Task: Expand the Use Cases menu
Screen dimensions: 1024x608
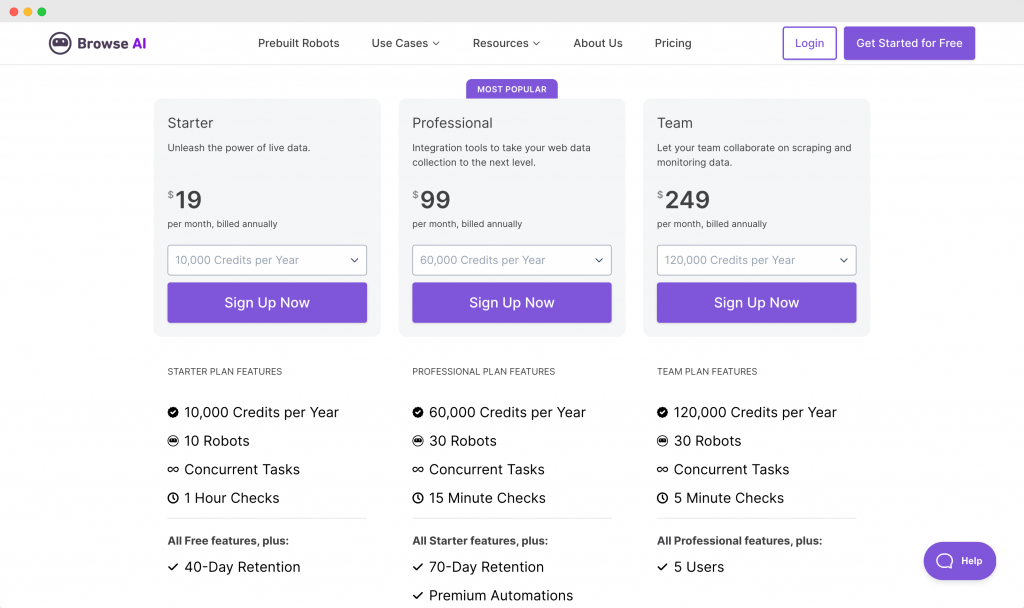Action: click(406, 43)
